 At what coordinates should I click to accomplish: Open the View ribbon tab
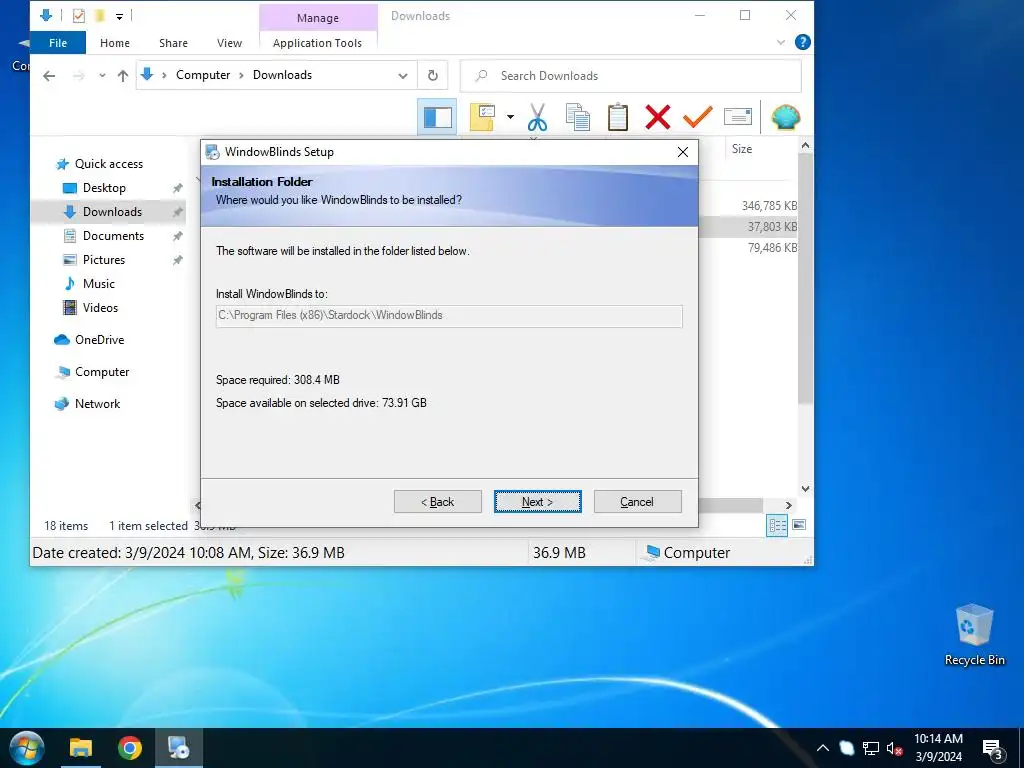click(229, 43)
